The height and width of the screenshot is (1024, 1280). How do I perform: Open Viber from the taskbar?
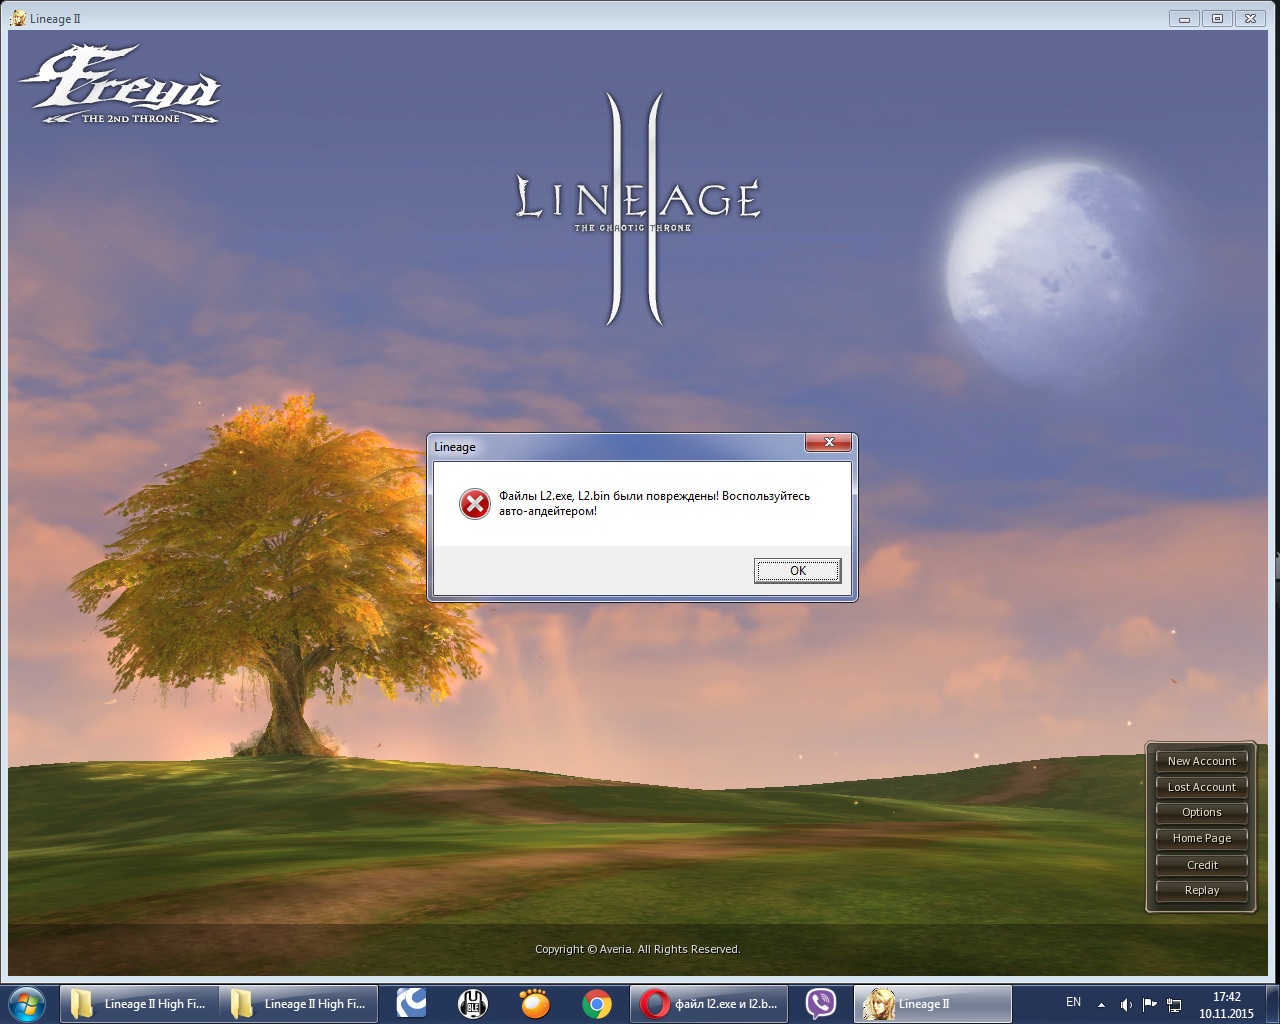pyautogui.click(x=821, y=1003)
